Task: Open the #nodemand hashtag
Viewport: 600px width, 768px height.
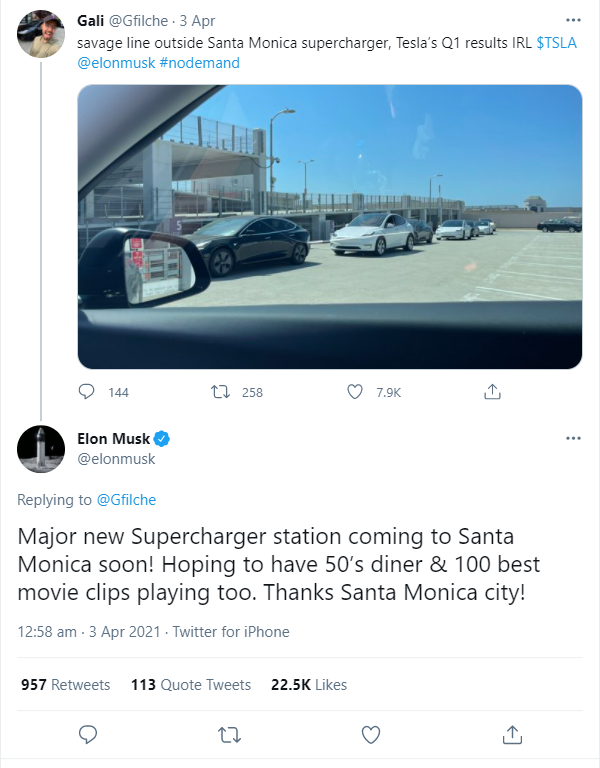Action: [200, 63]
